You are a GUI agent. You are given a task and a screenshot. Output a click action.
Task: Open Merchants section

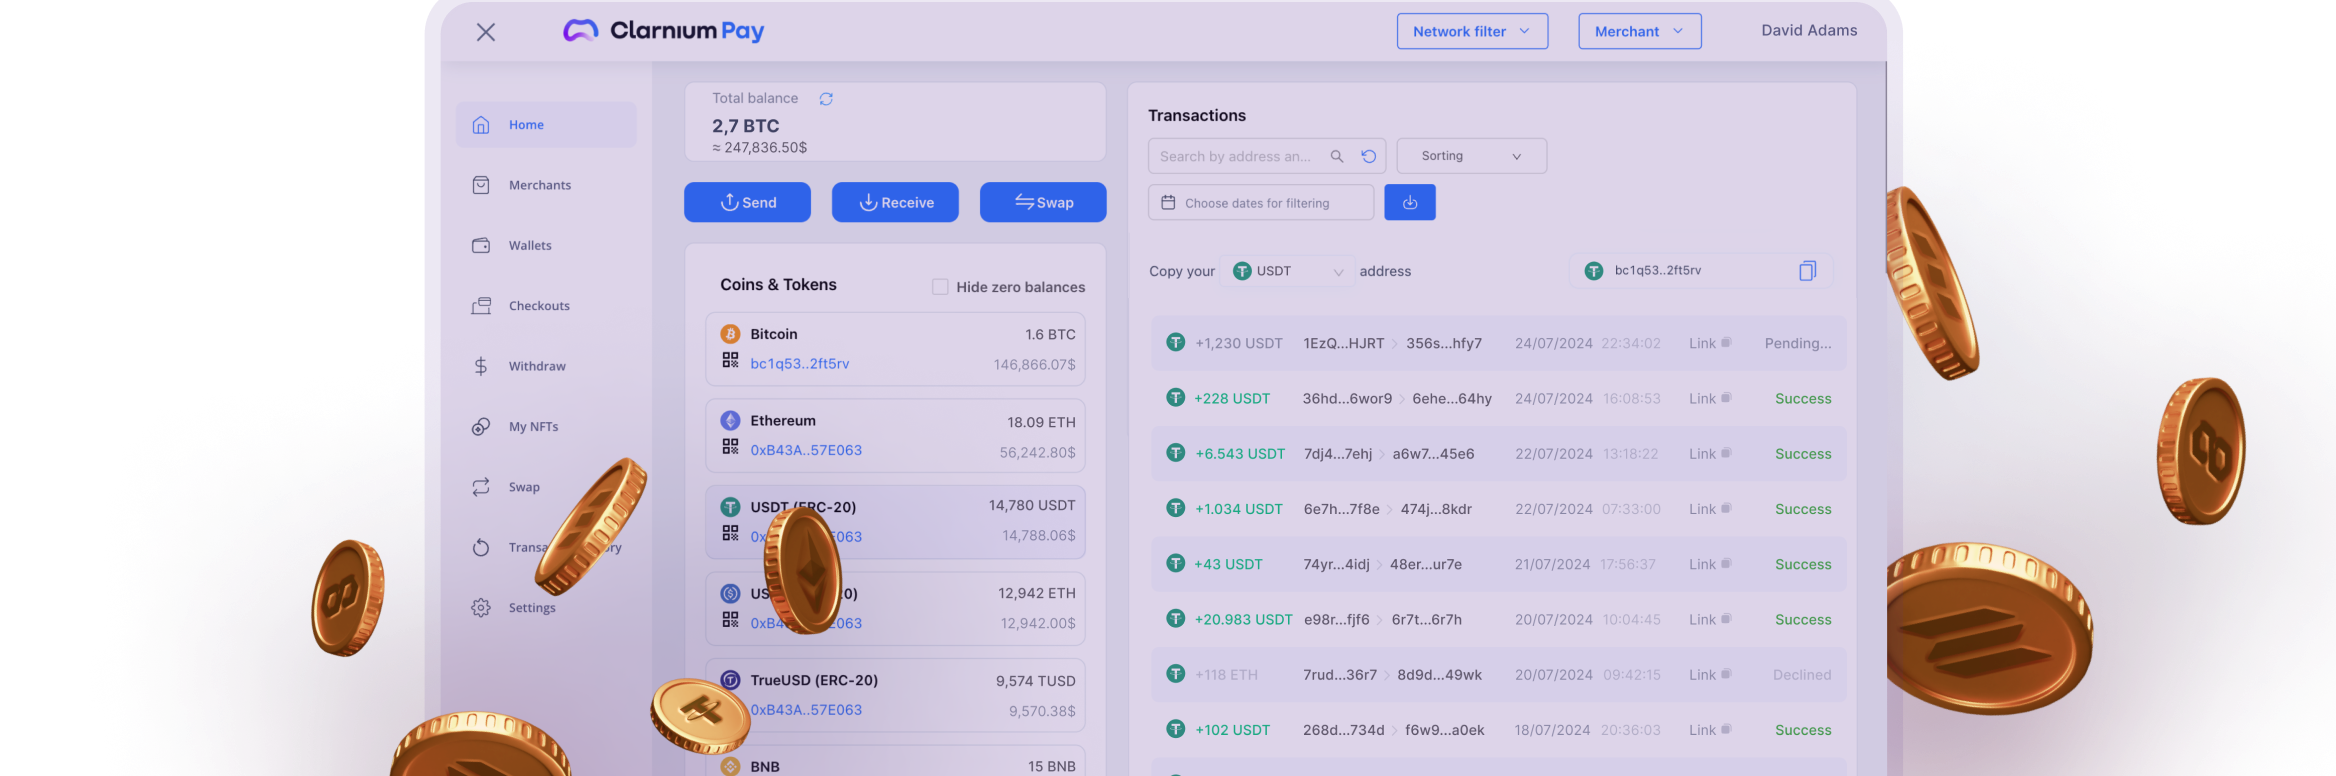[539, 185]
